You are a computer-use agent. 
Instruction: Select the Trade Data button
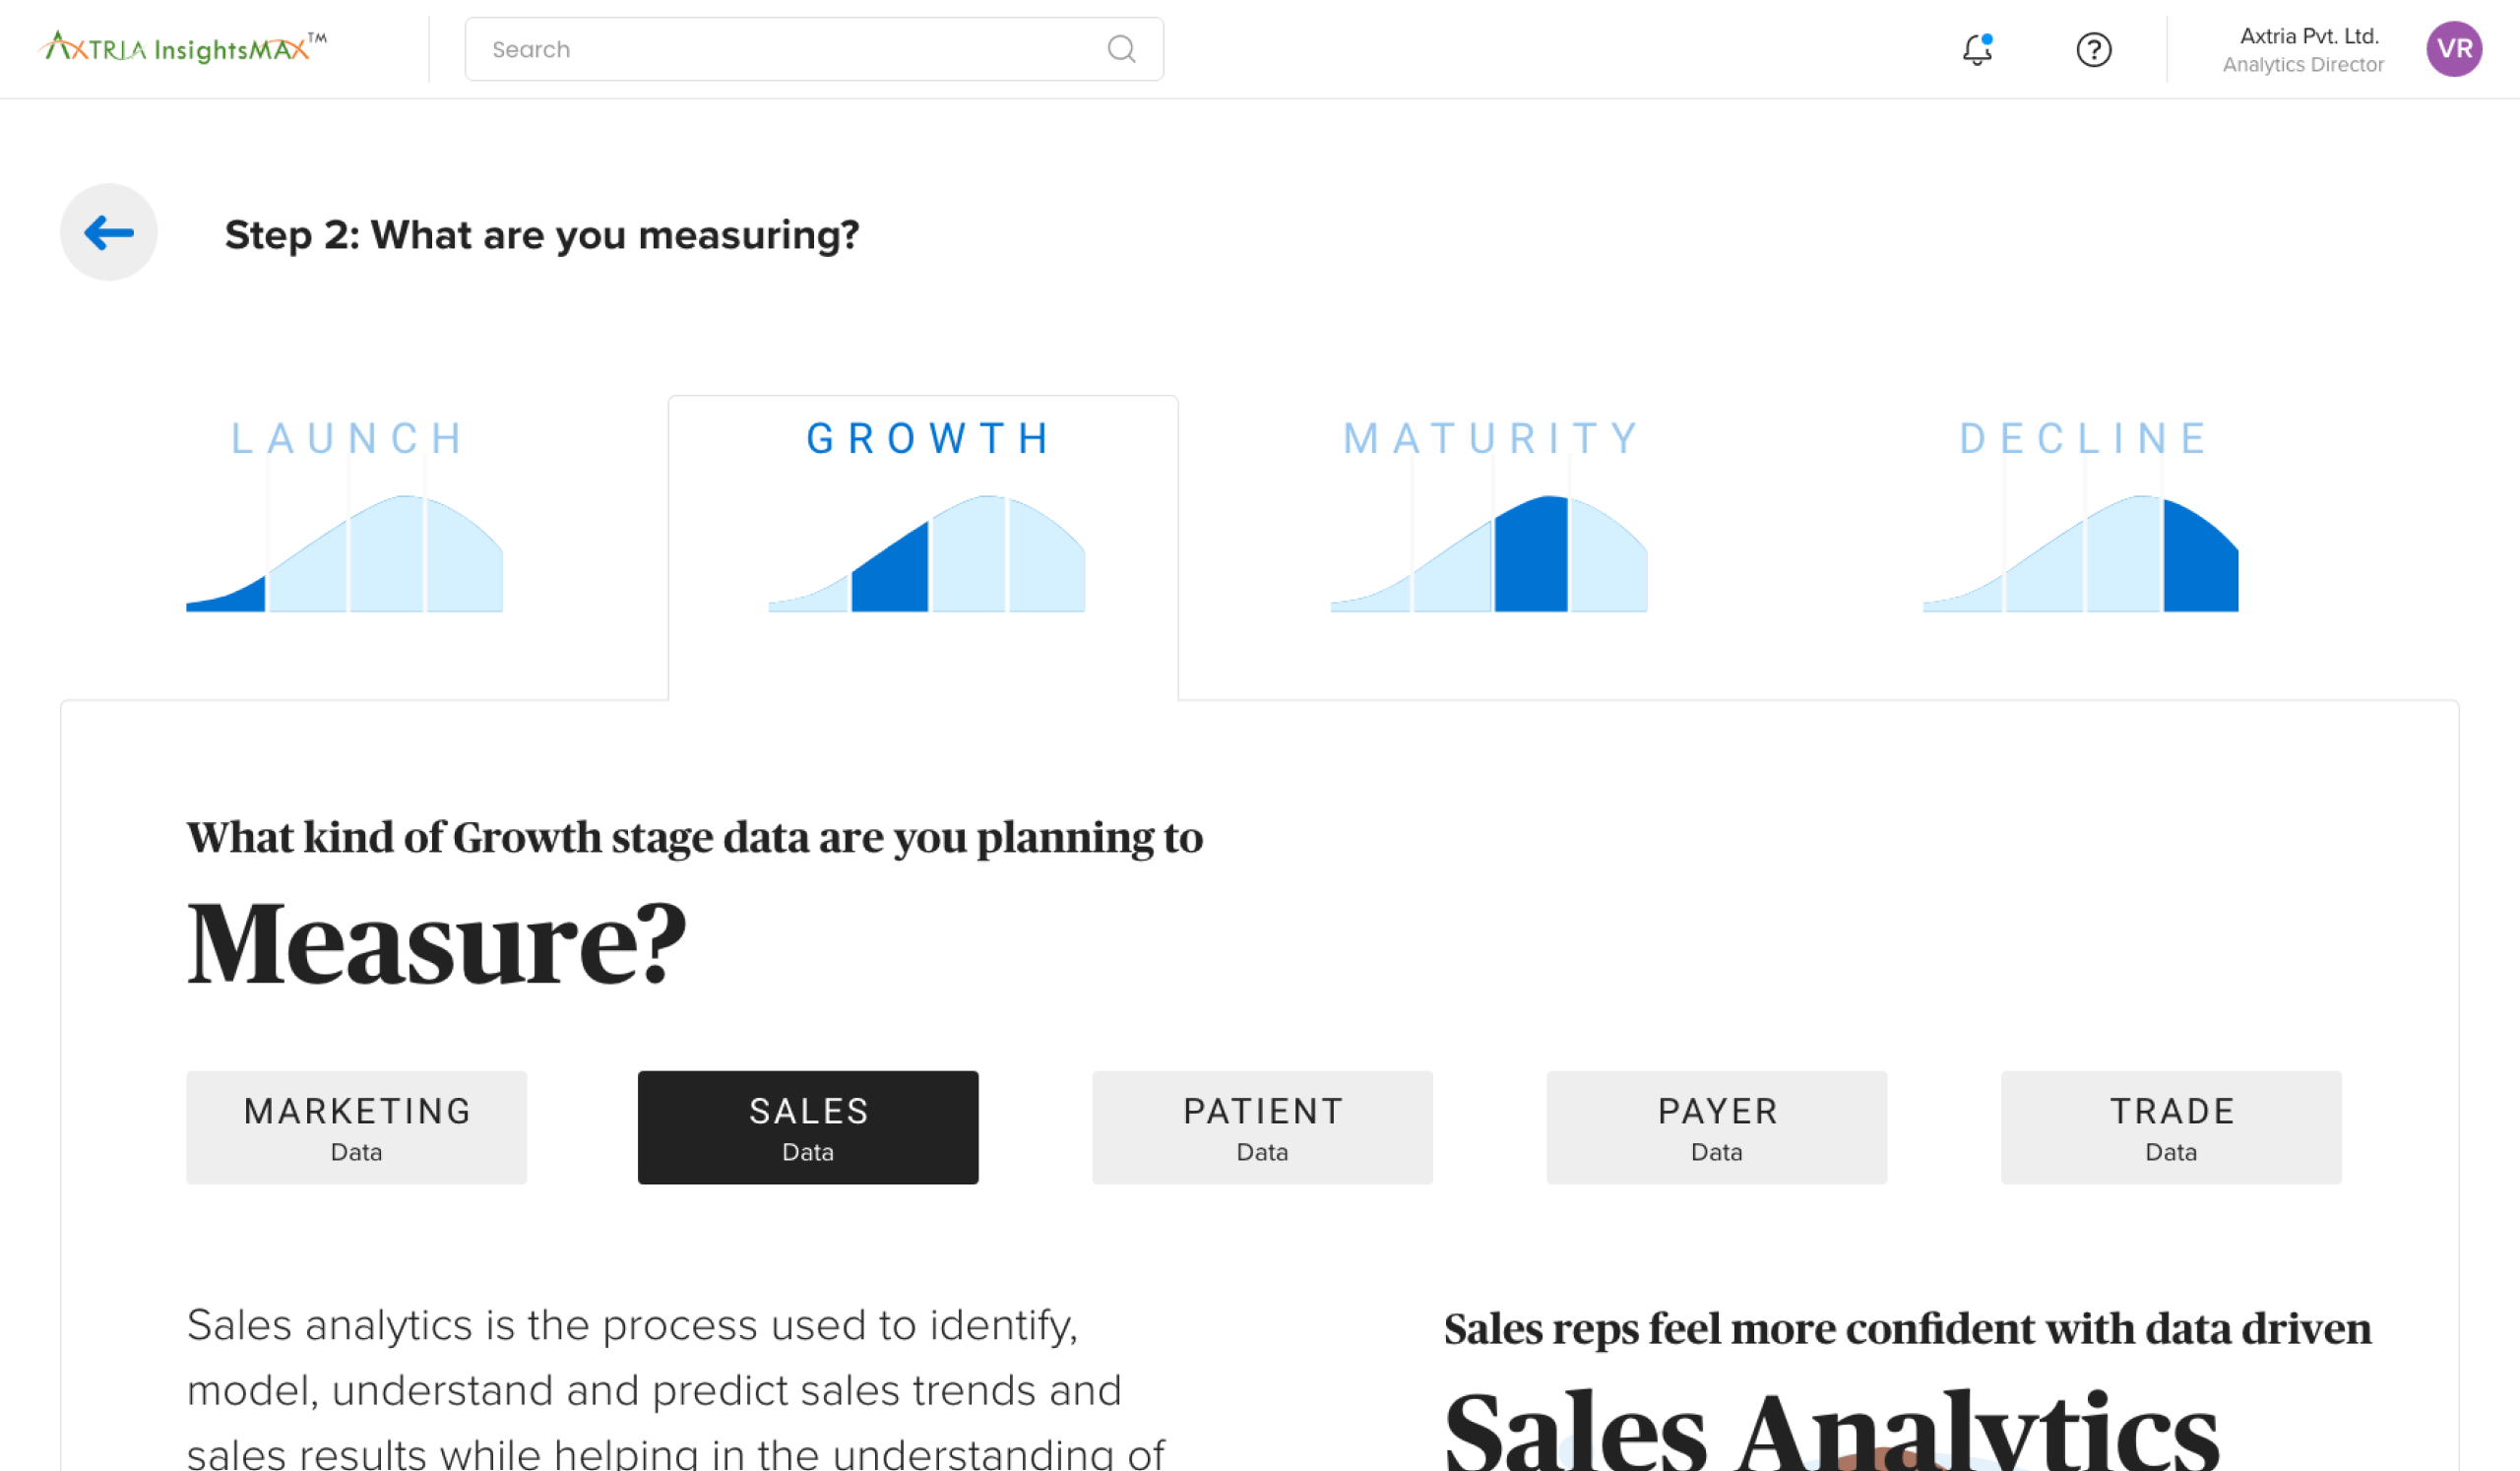tap(2170, 1127)
